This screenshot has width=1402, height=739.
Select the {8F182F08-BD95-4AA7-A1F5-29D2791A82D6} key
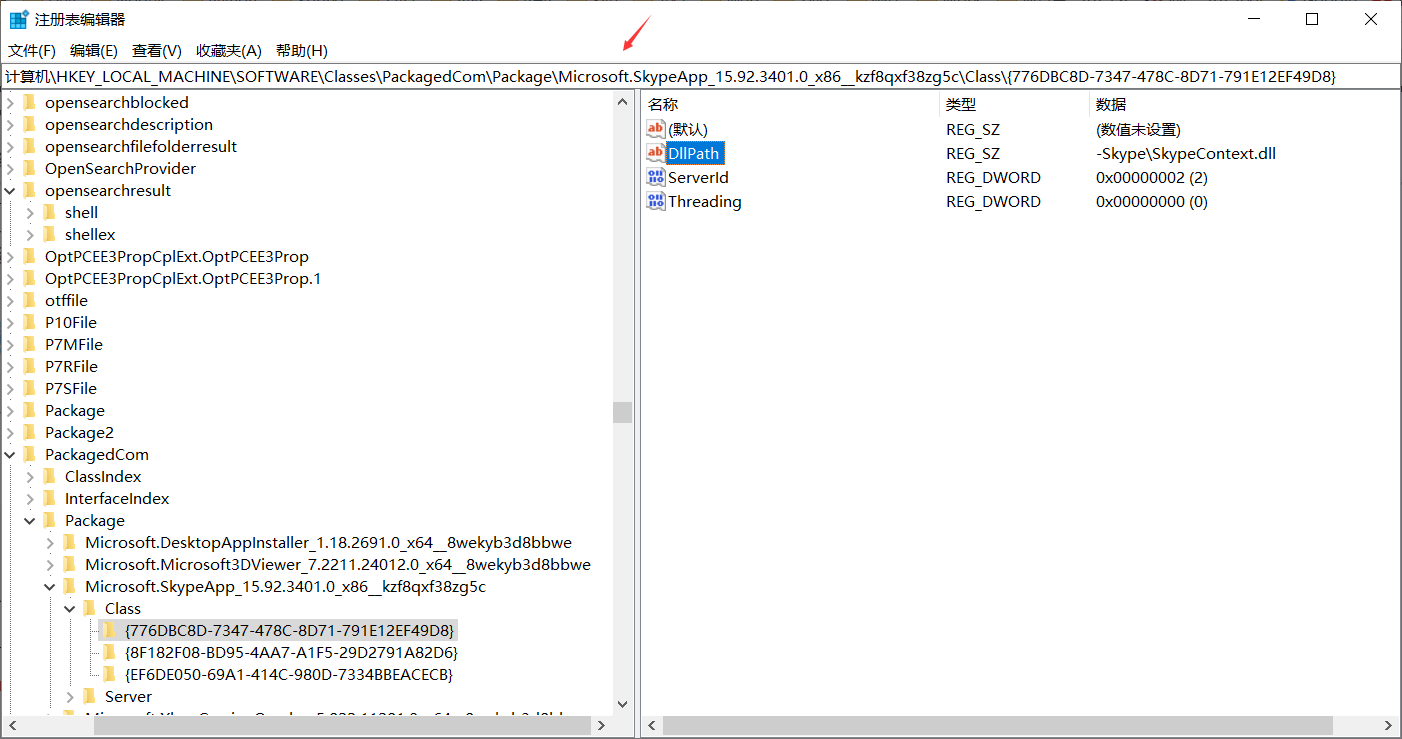coord(291,652)
